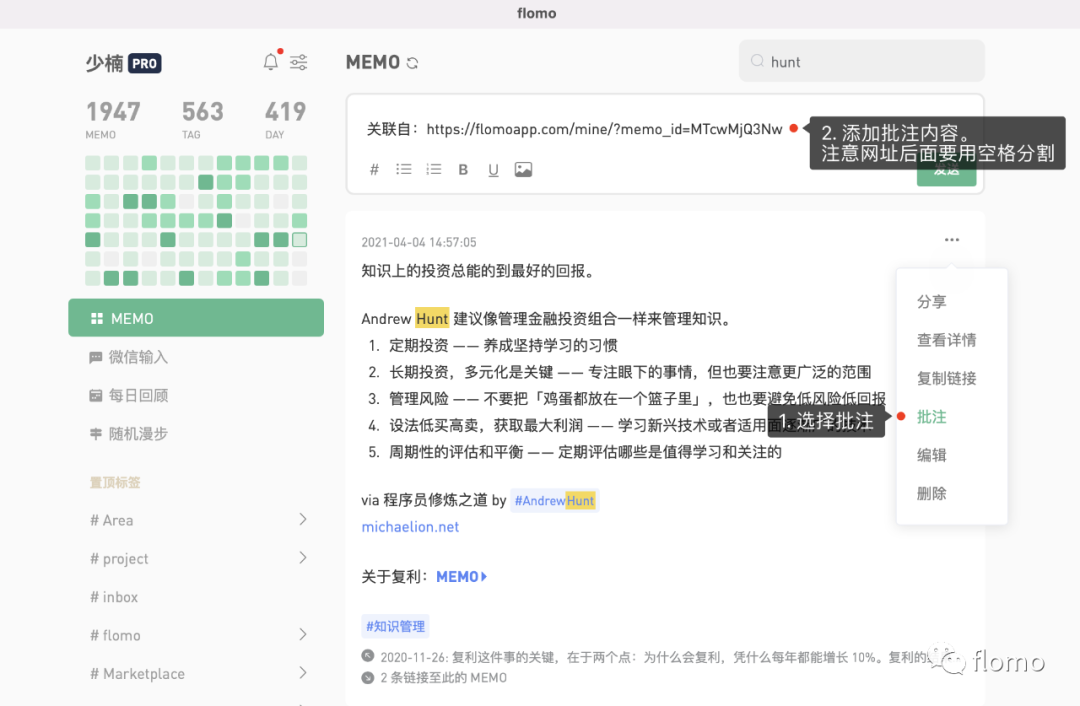This screenshot has height=706, width=1080.
Task: Expand the # Marketplace tag
Action: 303,673
